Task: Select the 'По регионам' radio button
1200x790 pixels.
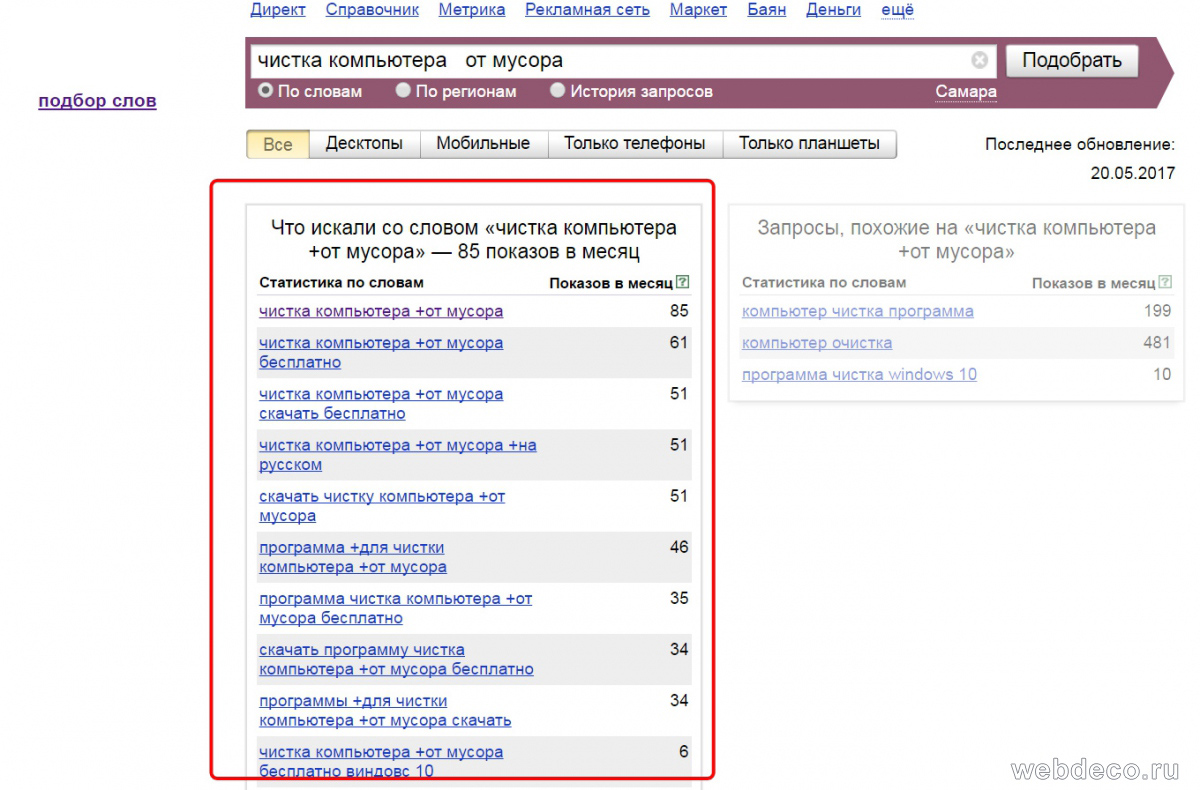Action: [x=403, y=91]
